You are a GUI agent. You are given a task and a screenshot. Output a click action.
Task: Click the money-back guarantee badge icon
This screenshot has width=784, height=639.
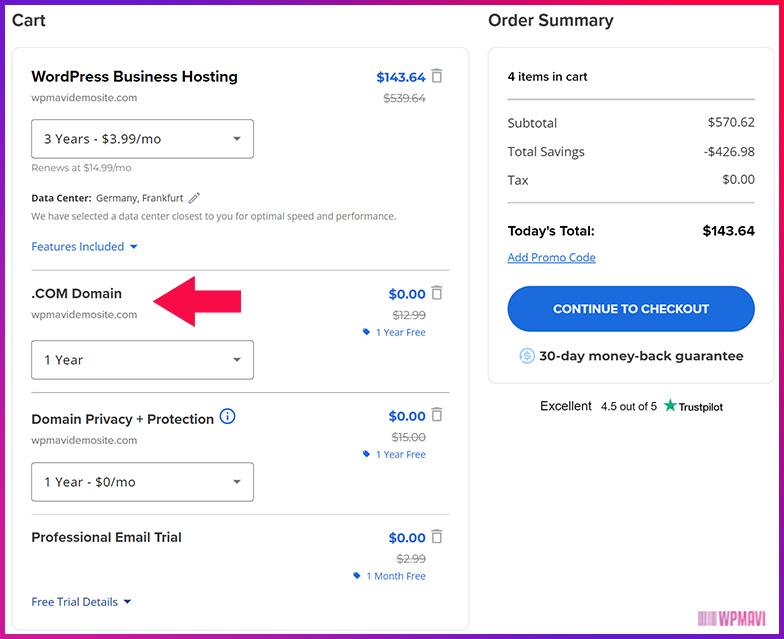[x=527, y=356]
